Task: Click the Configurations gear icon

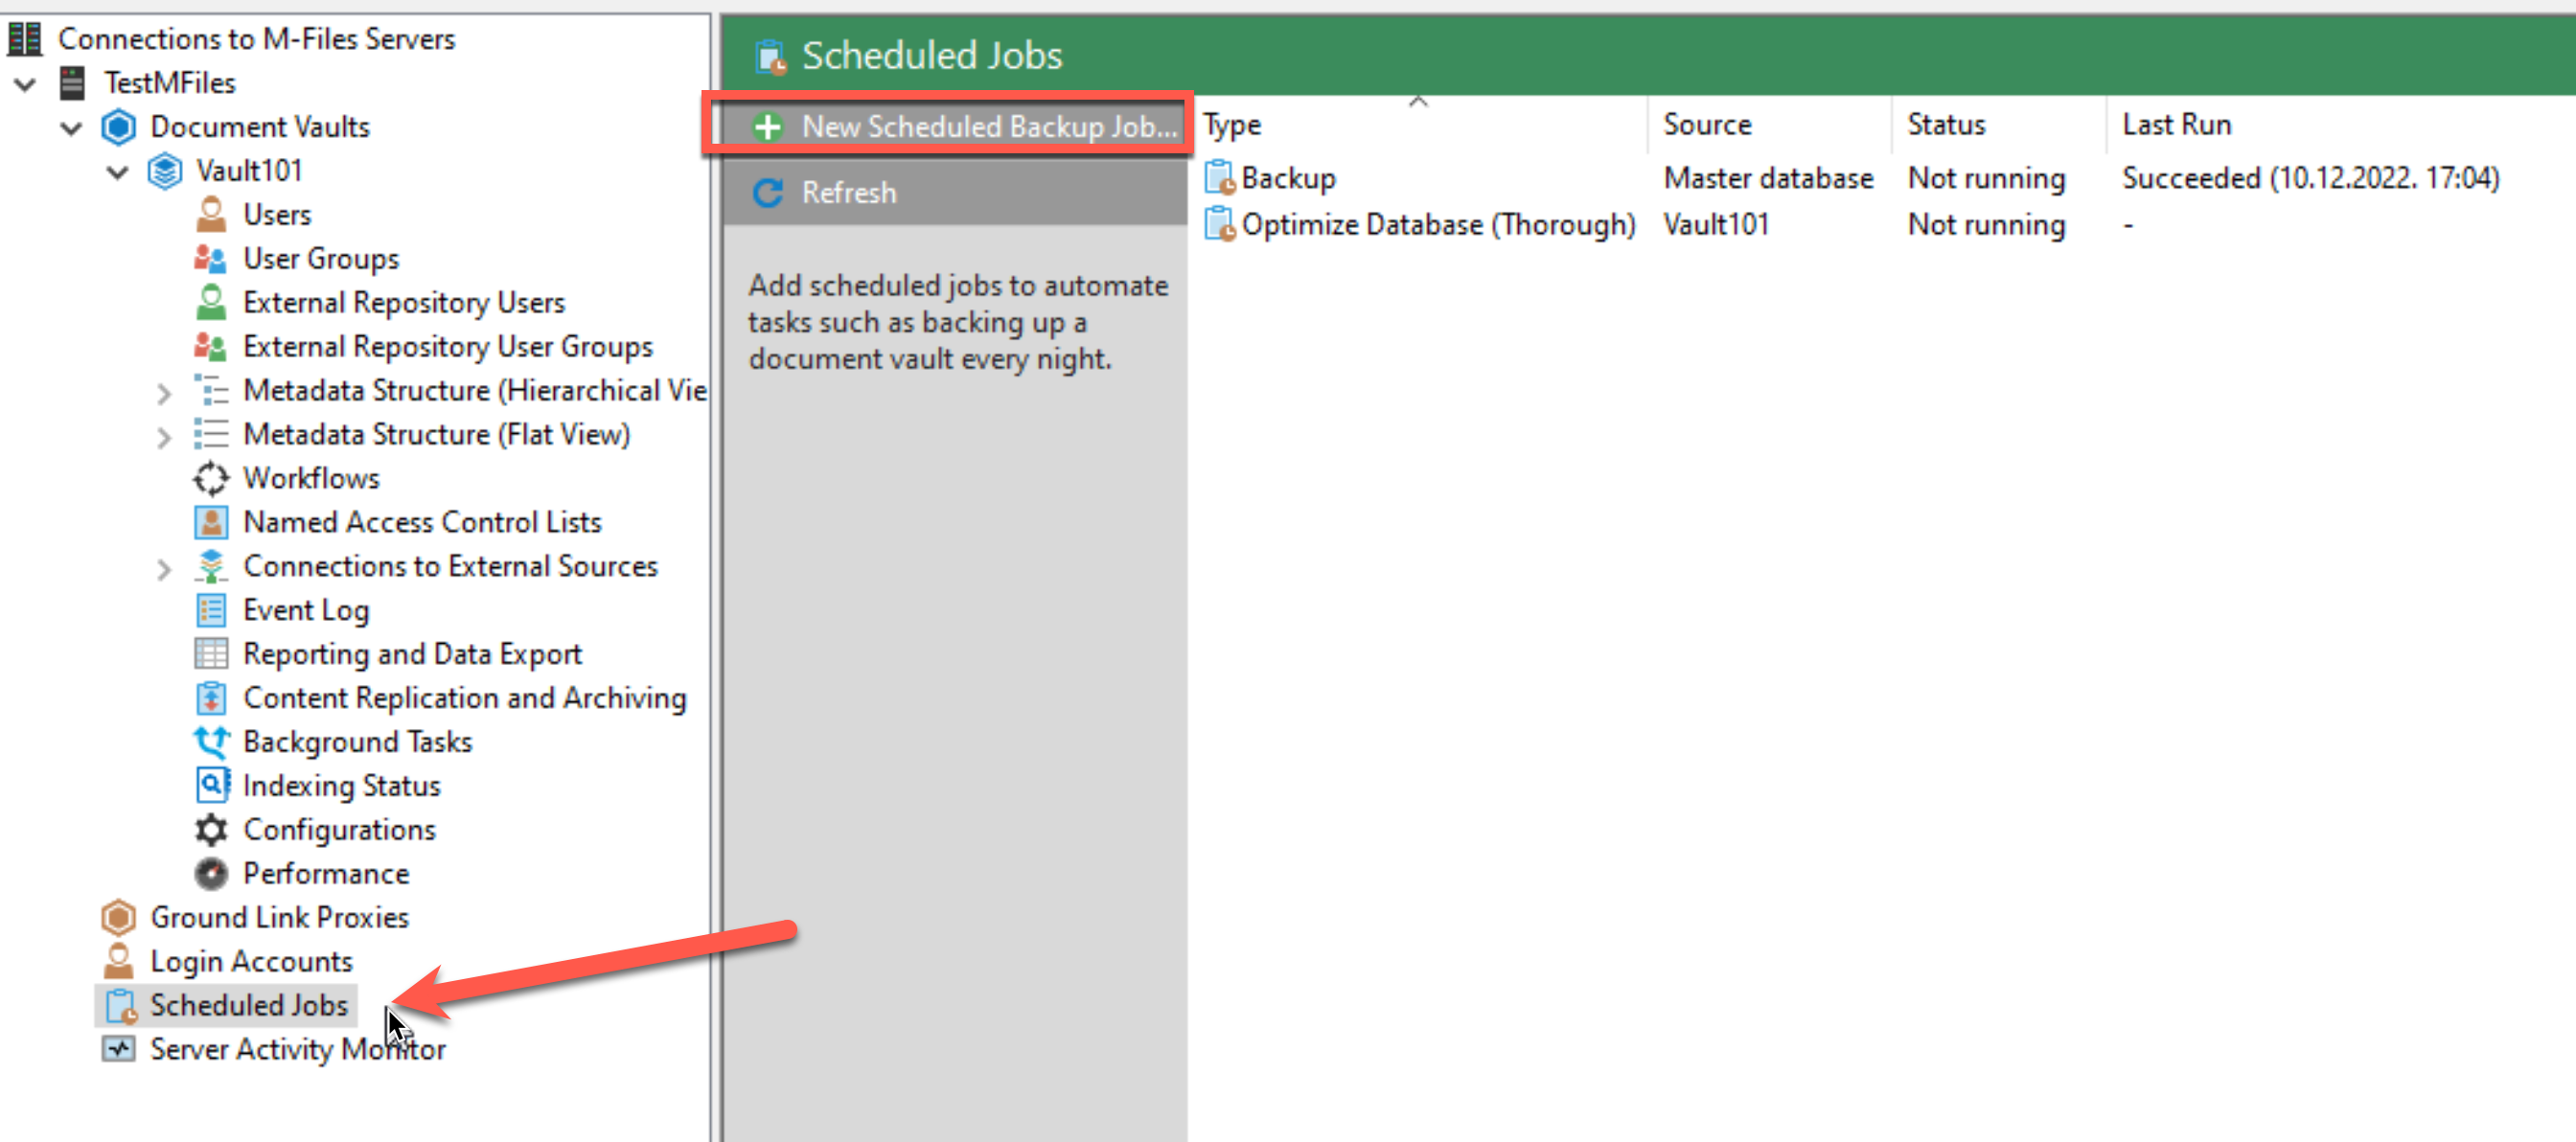Action: [x=211, y=830]
